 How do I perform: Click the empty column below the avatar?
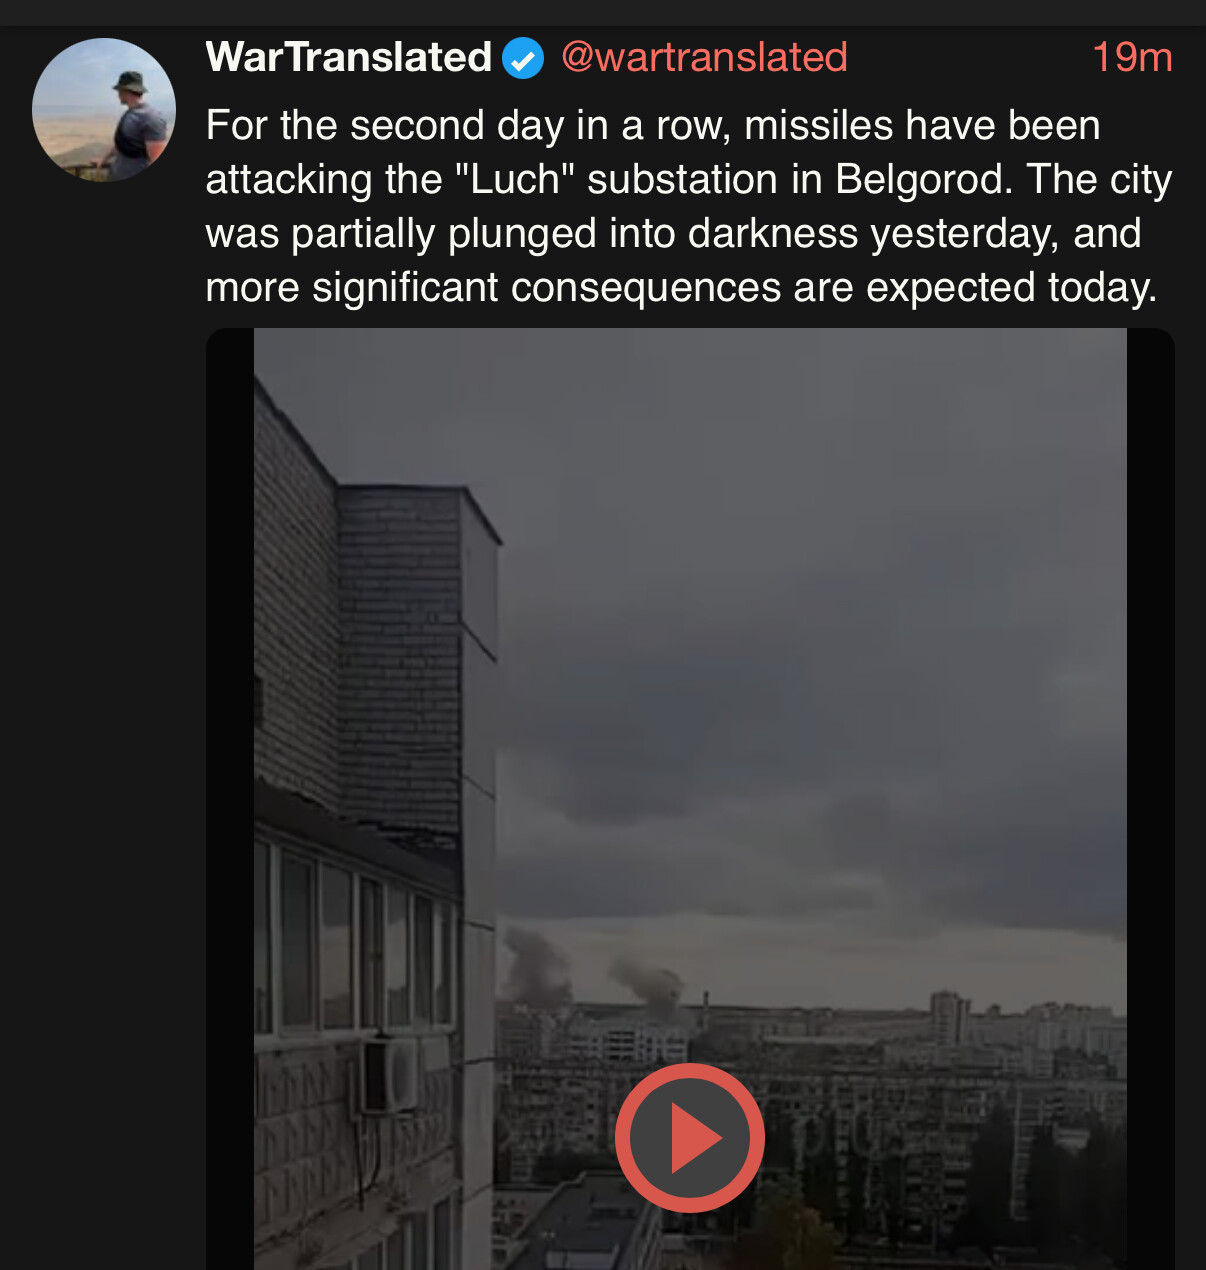coord(104,700)
